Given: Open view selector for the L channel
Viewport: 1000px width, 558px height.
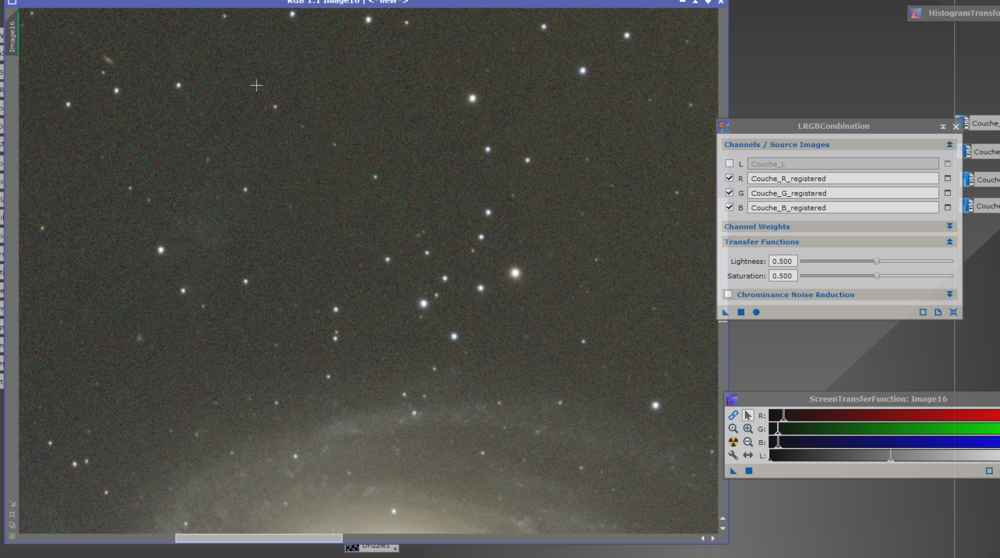Looking at the screenshot, I should [x=948, y=164].
